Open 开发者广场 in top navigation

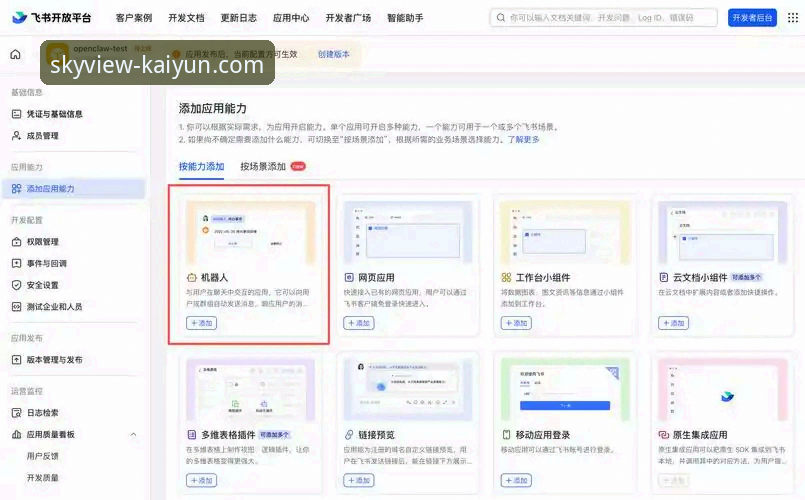click(348, 18)
